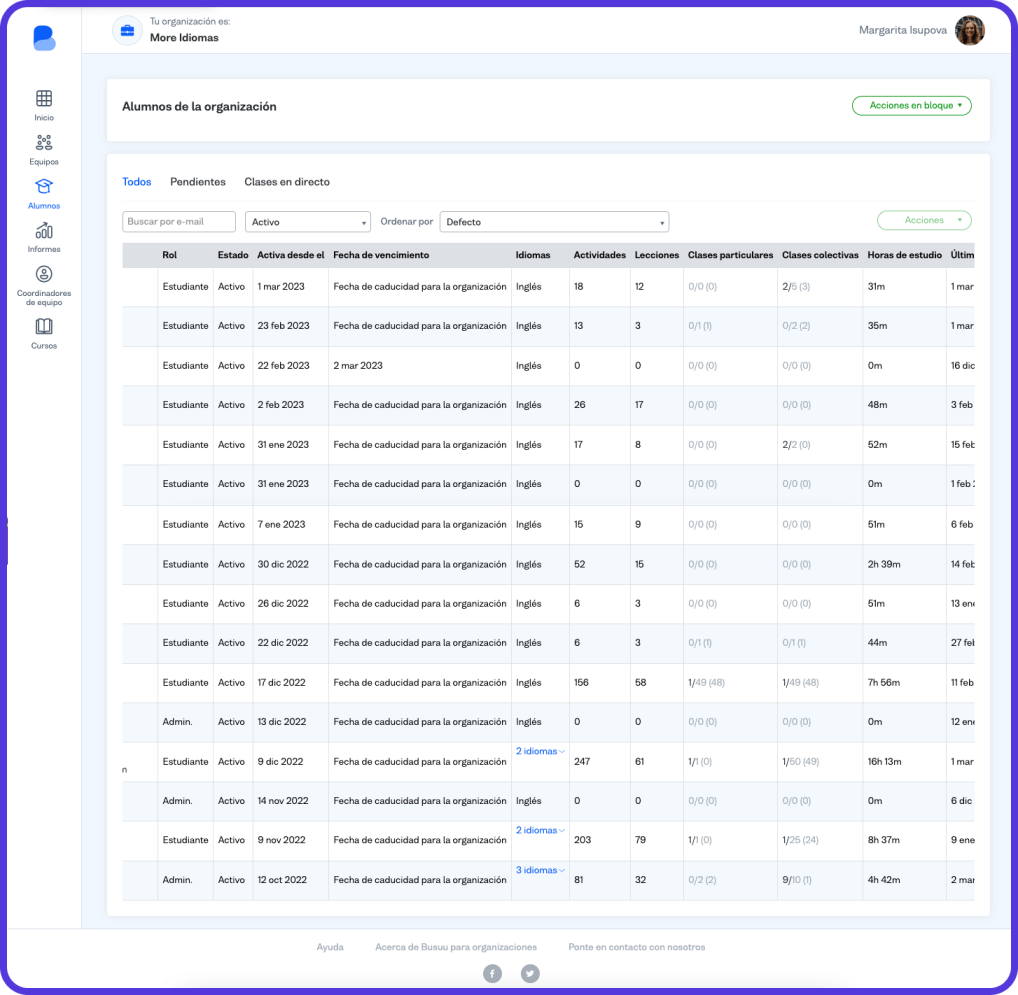Click the Actividades column header
The height and width of the screenshot is (995, 1018).
point(599,255)
